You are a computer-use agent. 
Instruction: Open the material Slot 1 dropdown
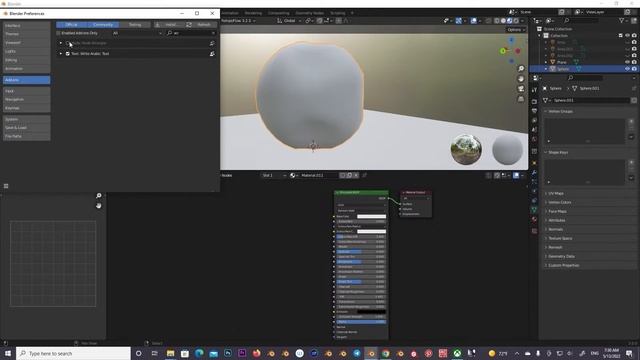(273, 176)
